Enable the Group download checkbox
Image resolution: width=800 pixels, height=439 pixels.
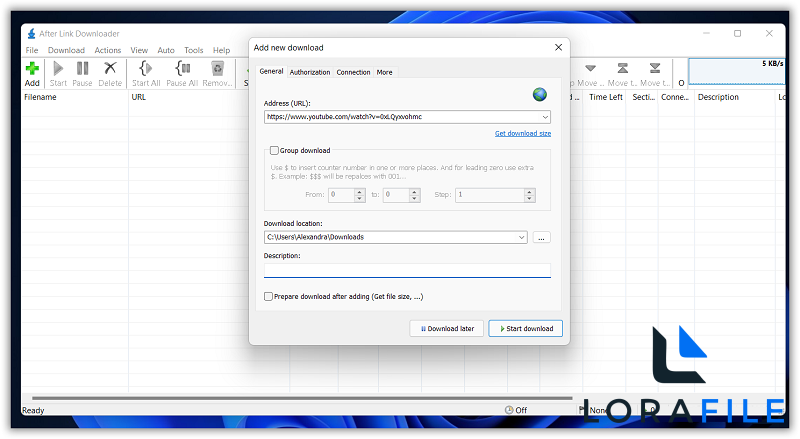pos(274,151)
